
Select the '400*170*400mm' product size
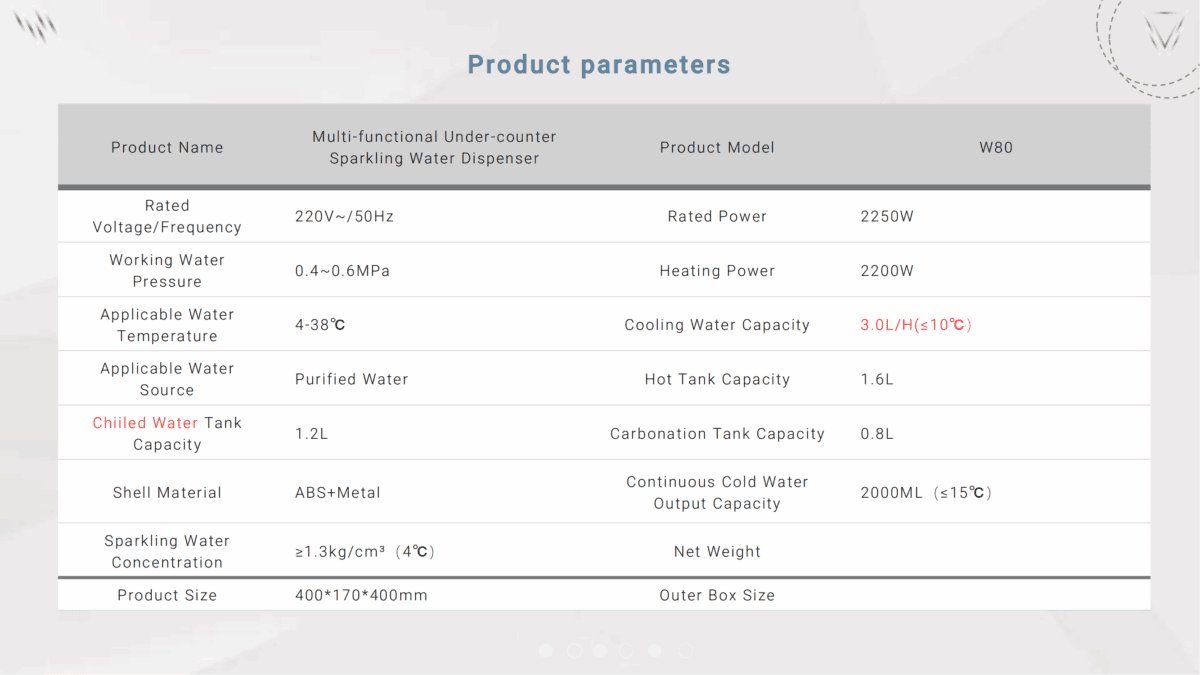tap(361, 595)
